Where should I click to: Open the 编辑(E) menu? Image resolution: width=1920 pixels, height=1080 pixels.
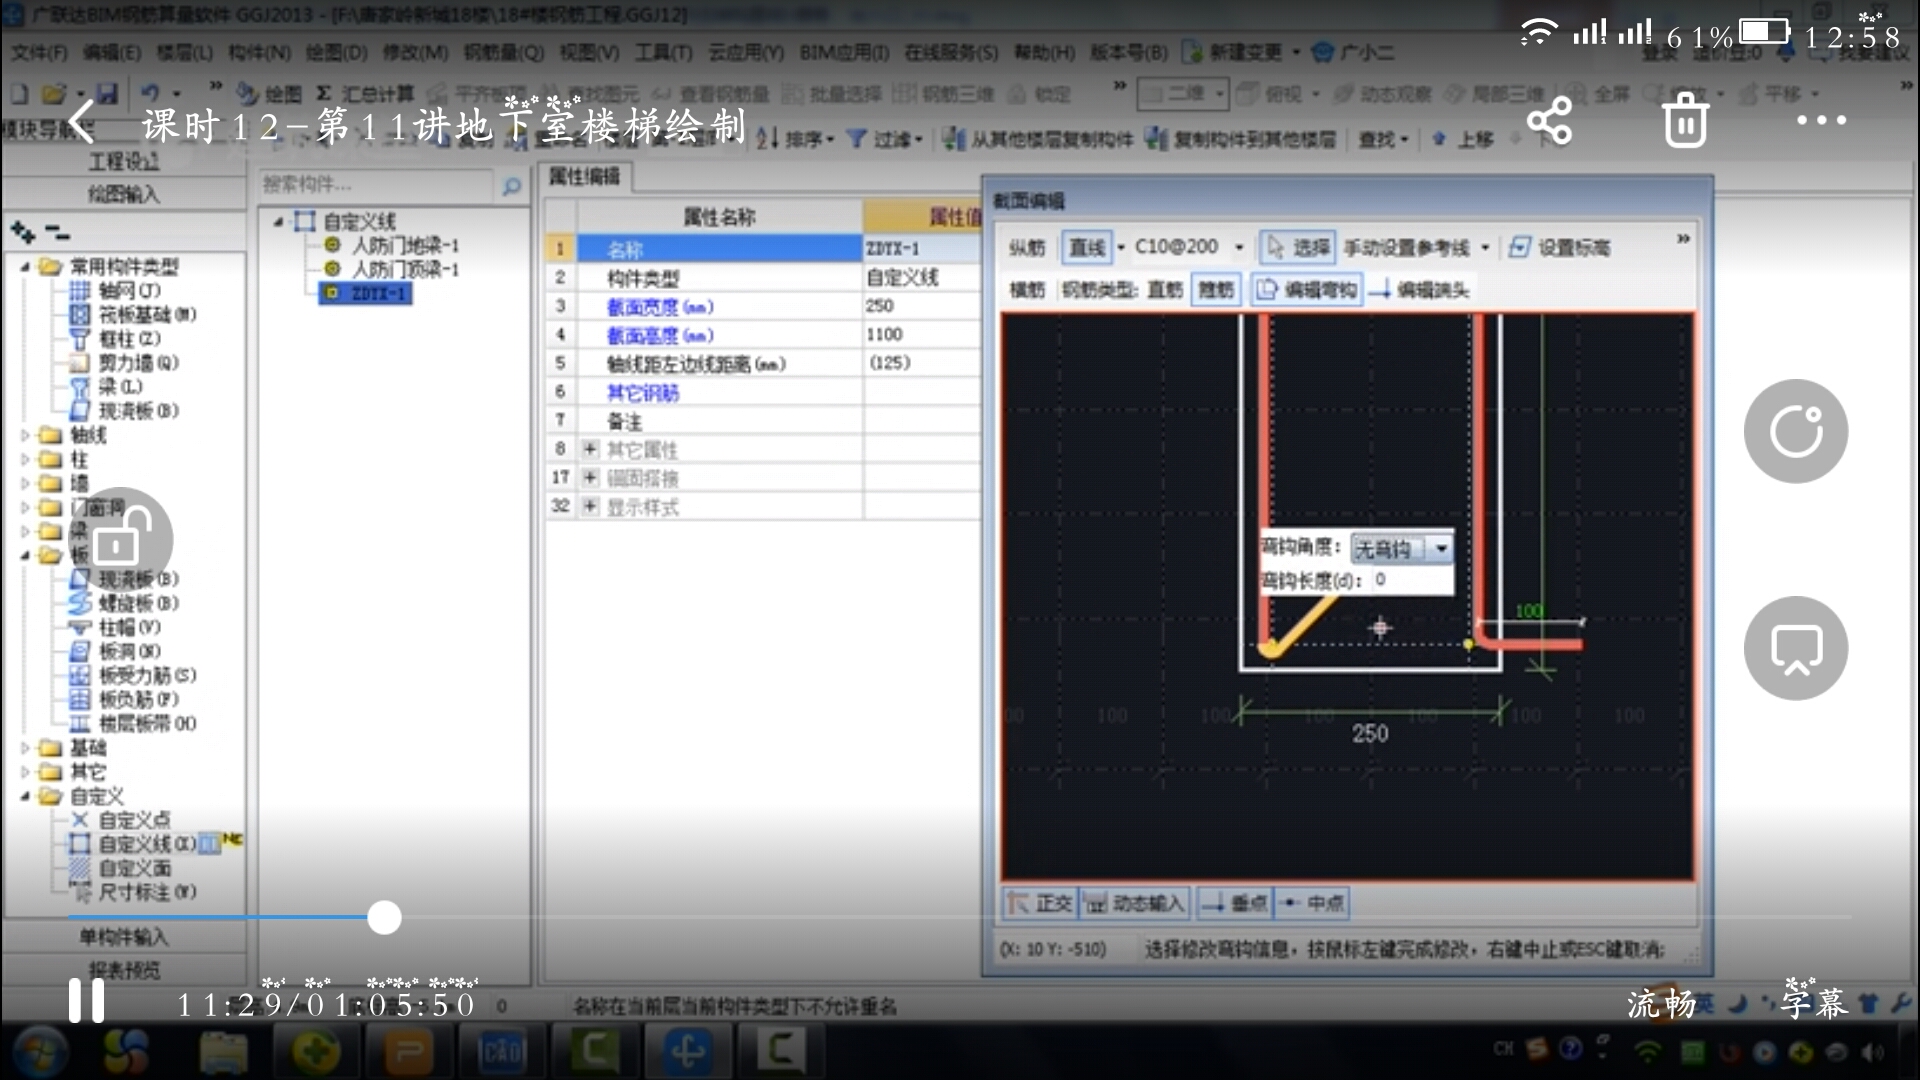(111, 52)
